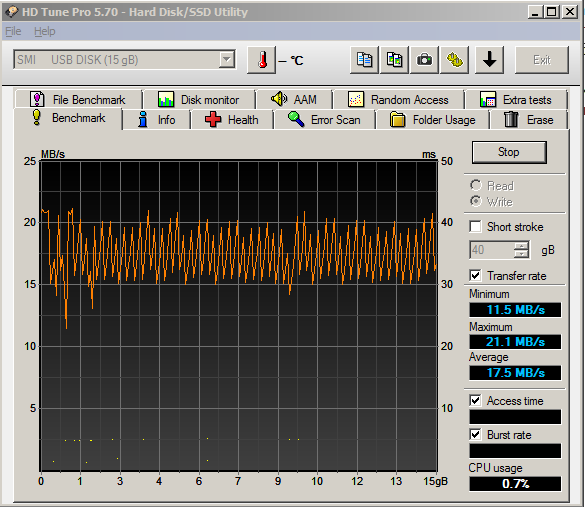The height and width of the screenshot is (507, 585).
Task: Switch to the Random Access tab
Action: 398,100
